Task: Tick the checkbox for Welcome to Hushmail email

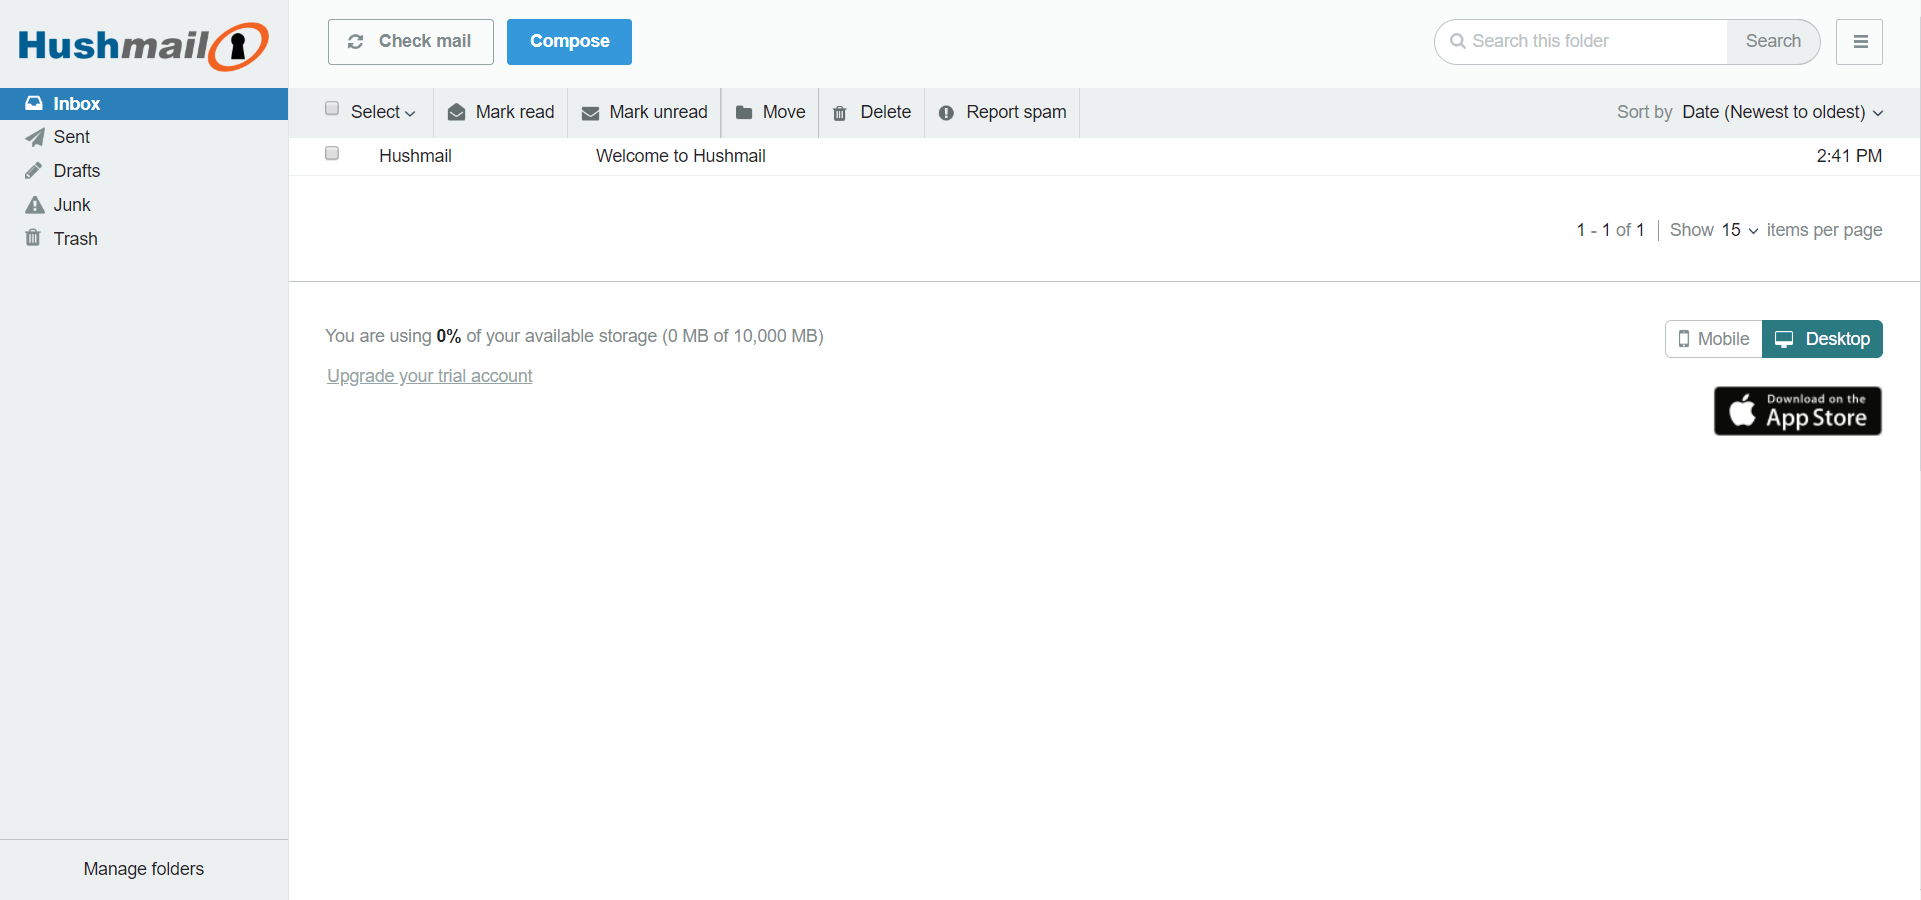Action: pyautogui.click(x=332, y=153)
